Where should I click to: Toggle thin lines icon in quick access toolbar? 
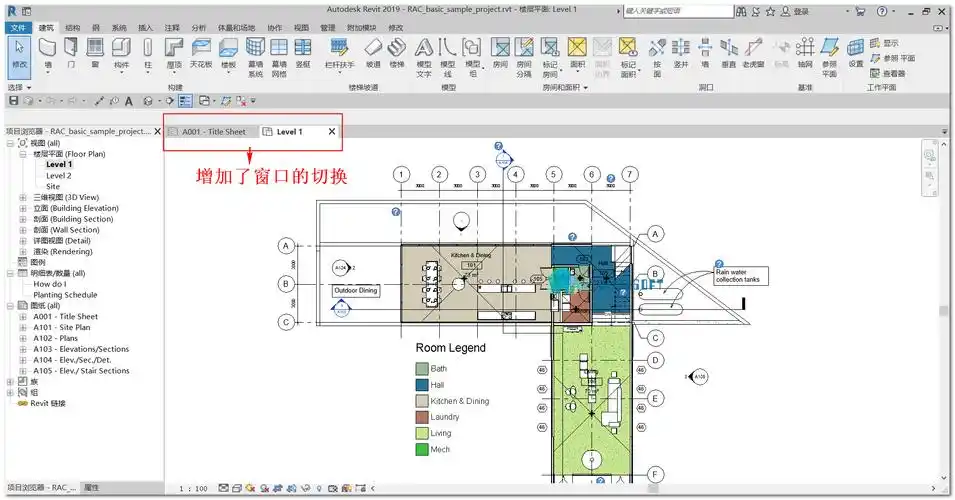(x=185, y=101)
